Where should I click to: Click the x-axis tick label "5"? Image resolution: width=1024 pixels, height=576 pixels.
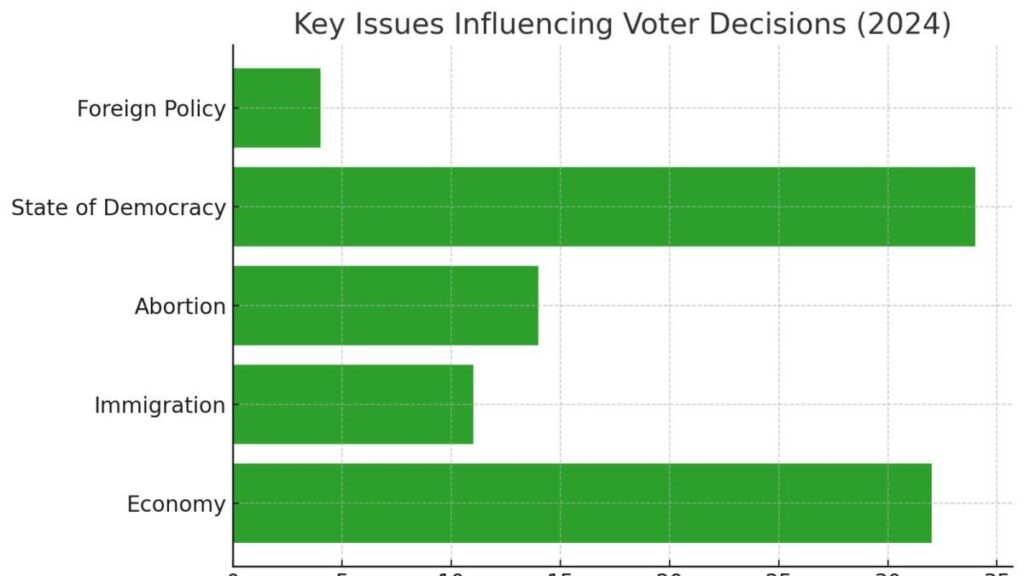pos(342,572)
